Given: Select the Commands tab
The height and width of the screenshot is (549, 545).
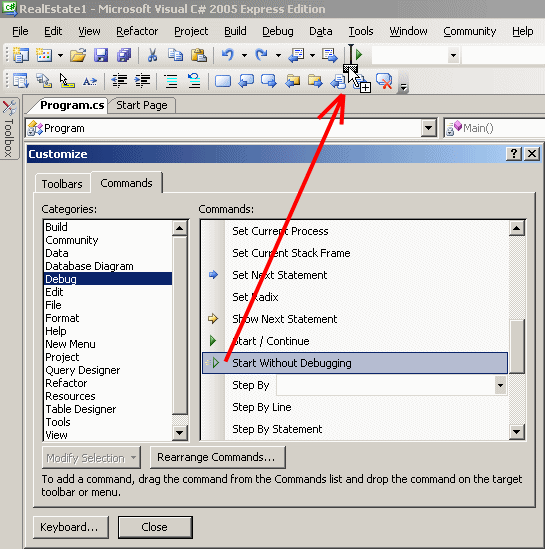Looking at the screenshot, I should click(x=126, y=183).
